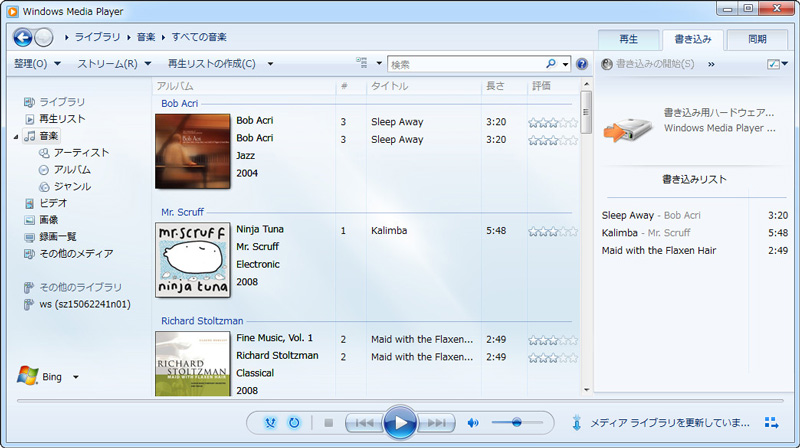Go back with the blue back arrow
The height and width of the screenshot is (448, 800).
[x=22, y=37]
